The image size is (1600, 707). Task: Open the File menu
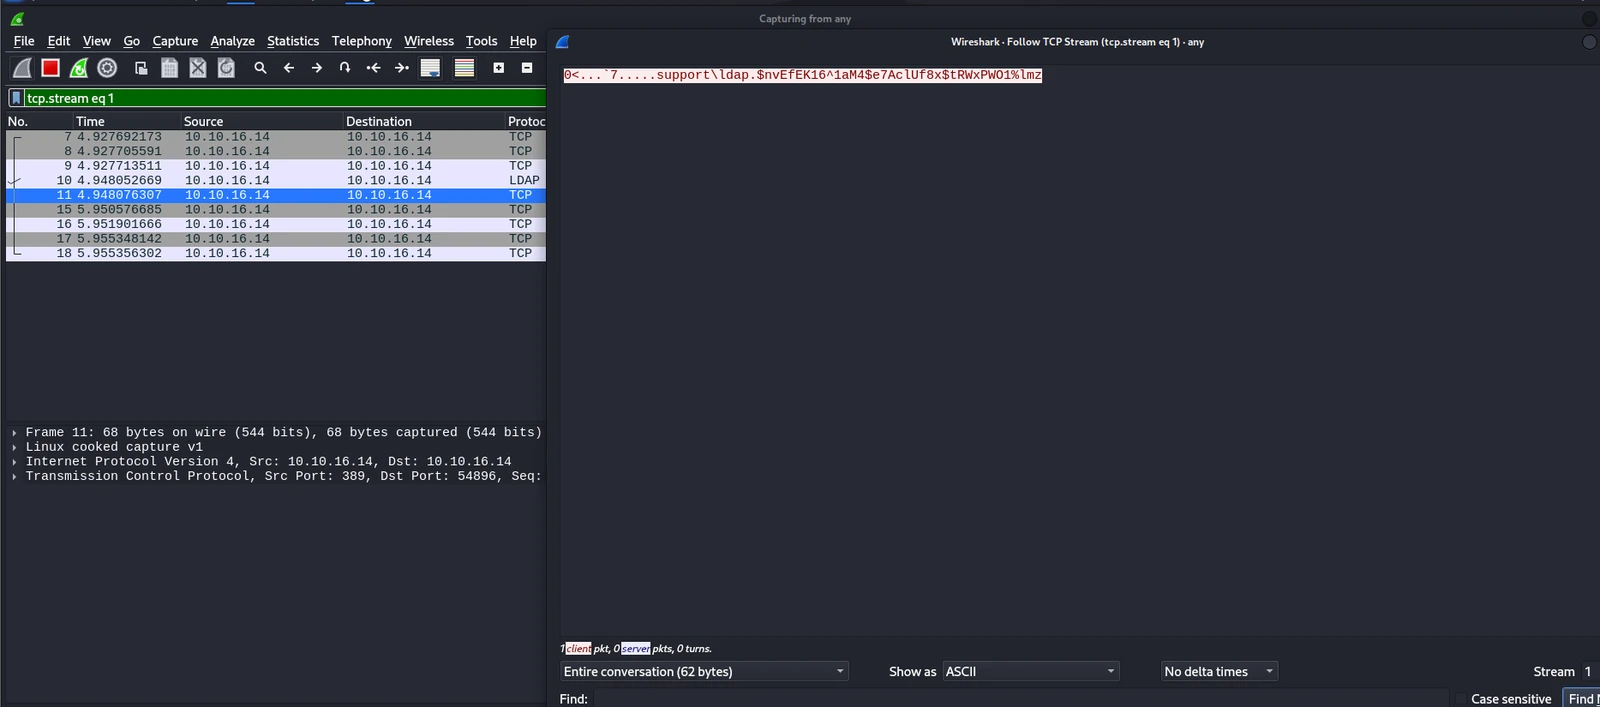pos(24,41)
